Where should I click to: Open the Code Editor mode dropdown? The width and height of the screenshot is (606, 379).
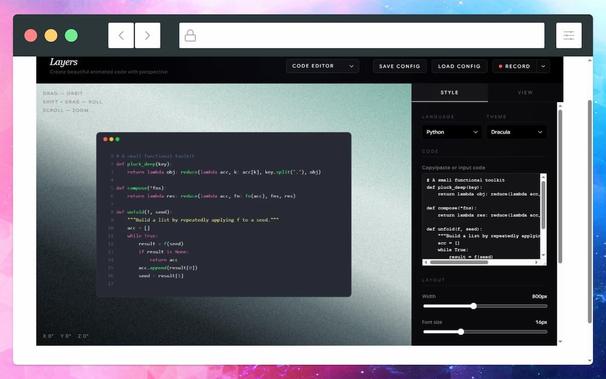(323, 66)
